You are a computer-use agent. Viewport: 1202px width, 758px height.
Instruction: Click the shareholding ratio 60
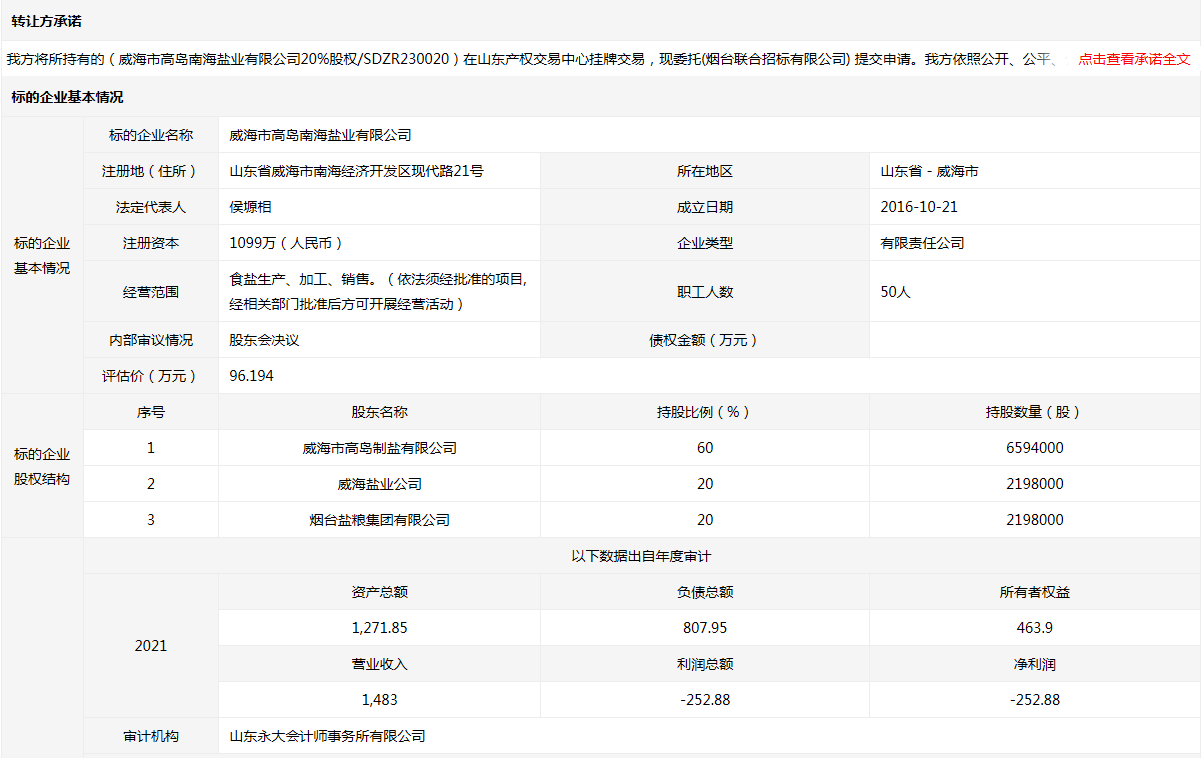[x=705, y=448]
